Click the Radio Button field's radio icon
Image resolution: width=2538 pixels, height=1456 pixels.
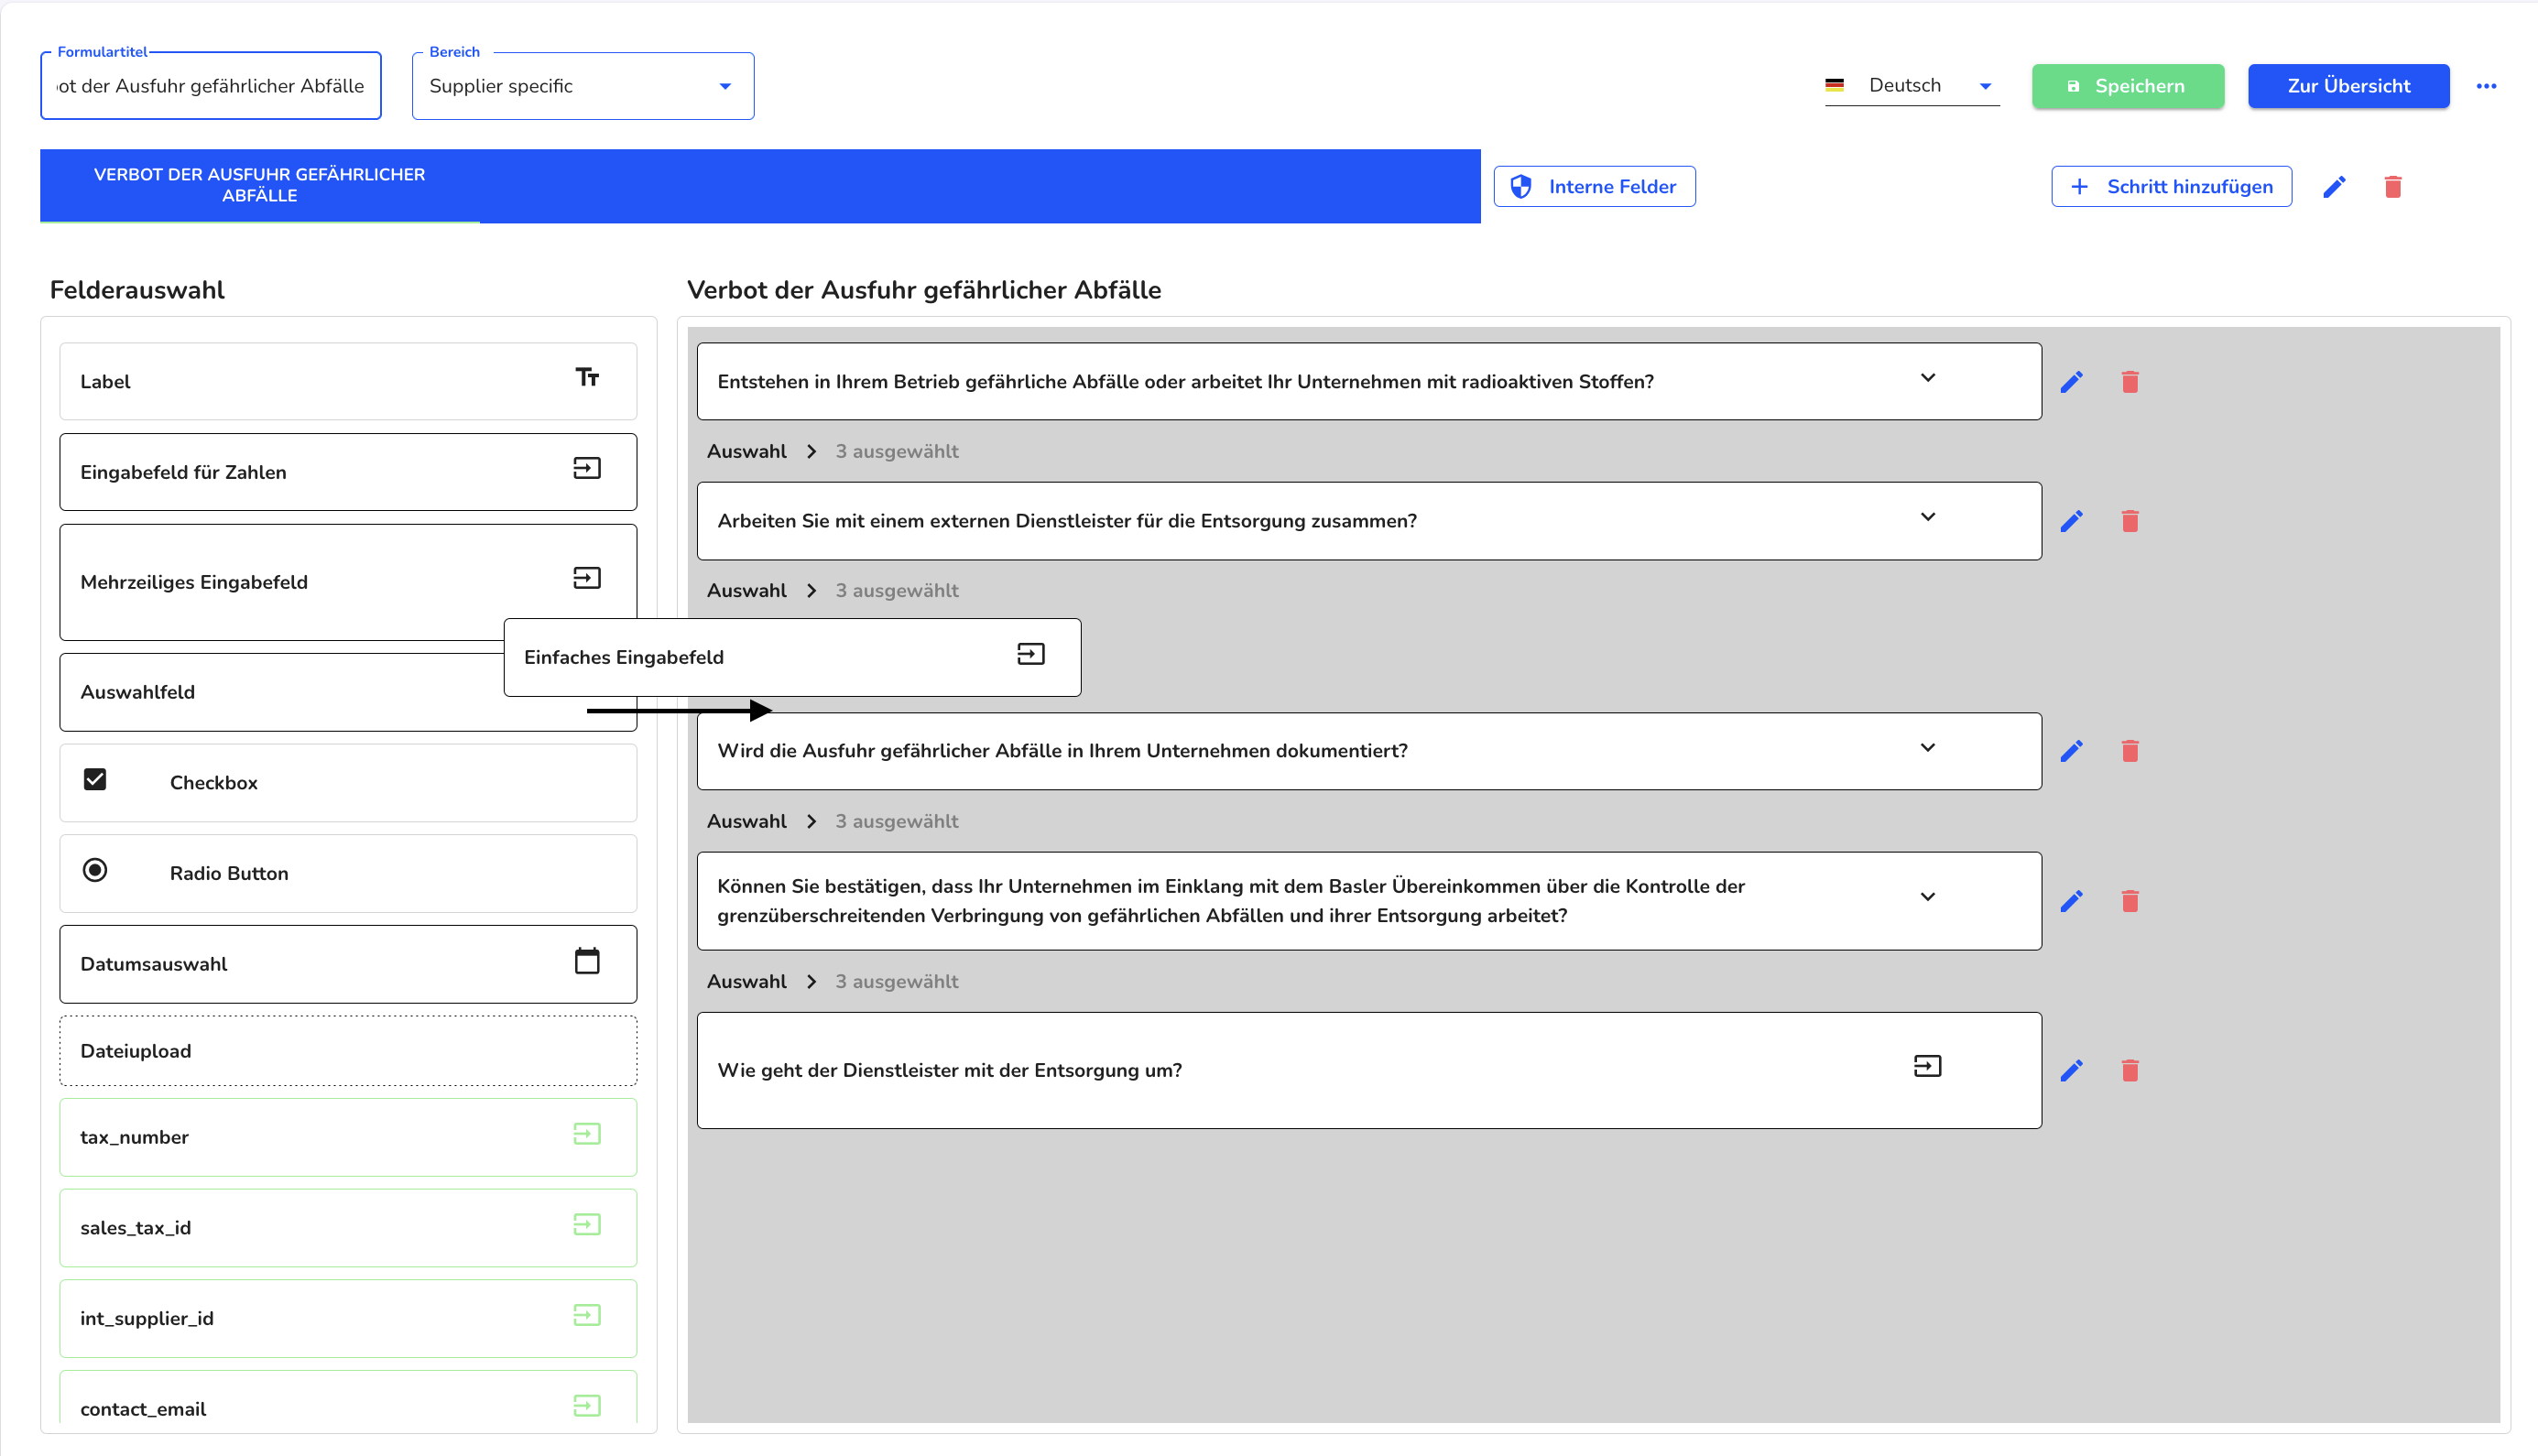(x=95, y=870)
